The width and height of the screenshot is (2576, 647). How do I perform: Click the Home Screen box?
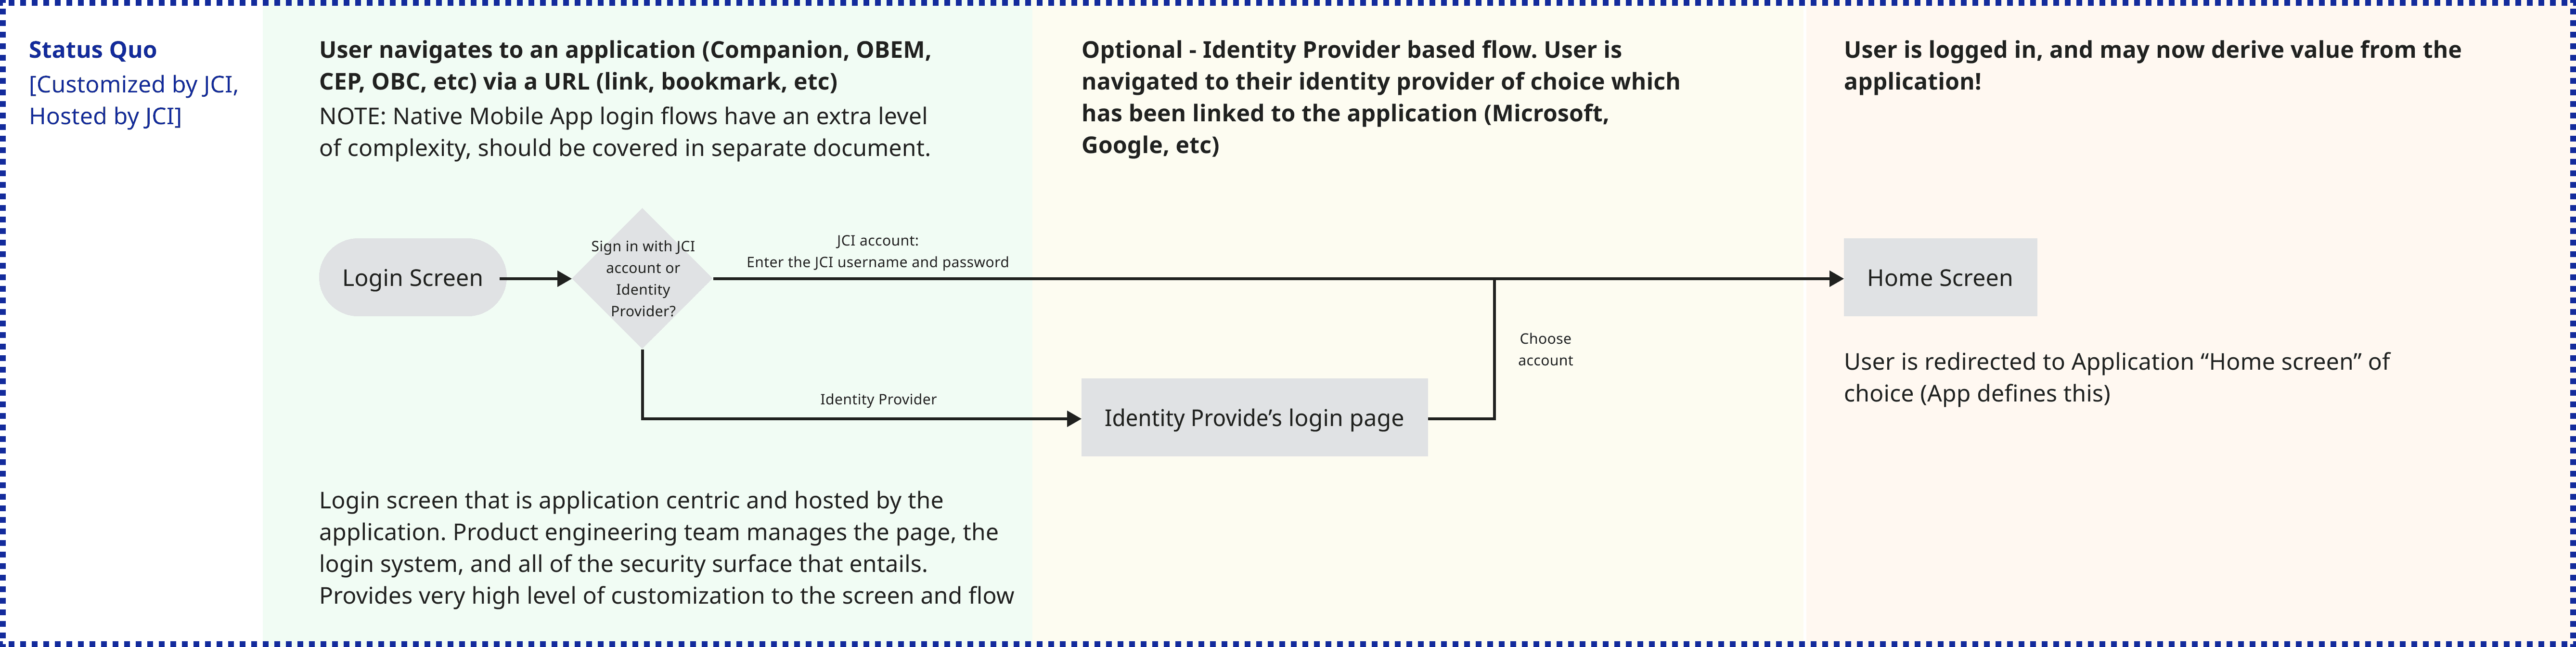tap(1939, 278)
